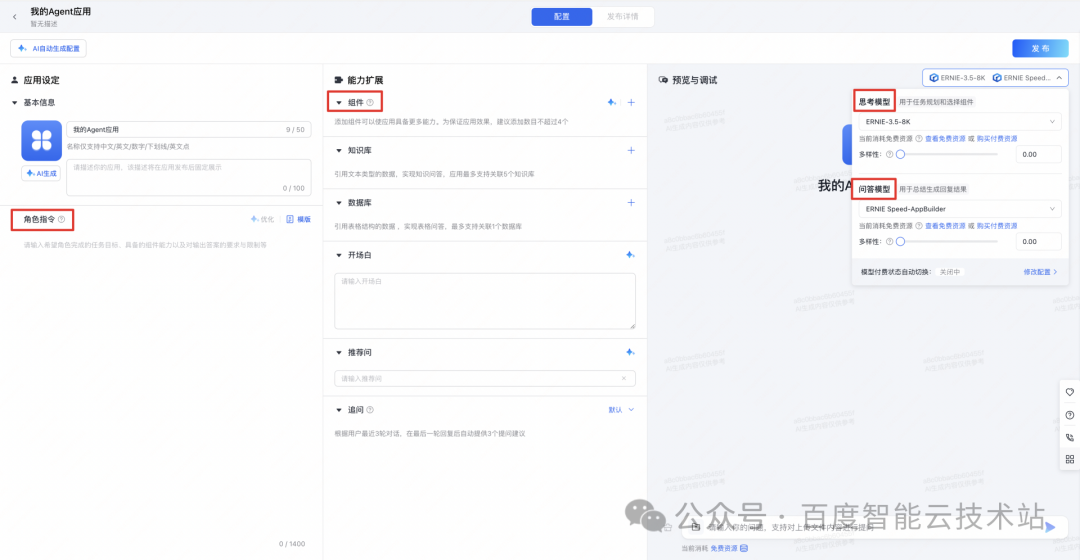Open the 模板 template option
1080x560 pixels.
299,220
